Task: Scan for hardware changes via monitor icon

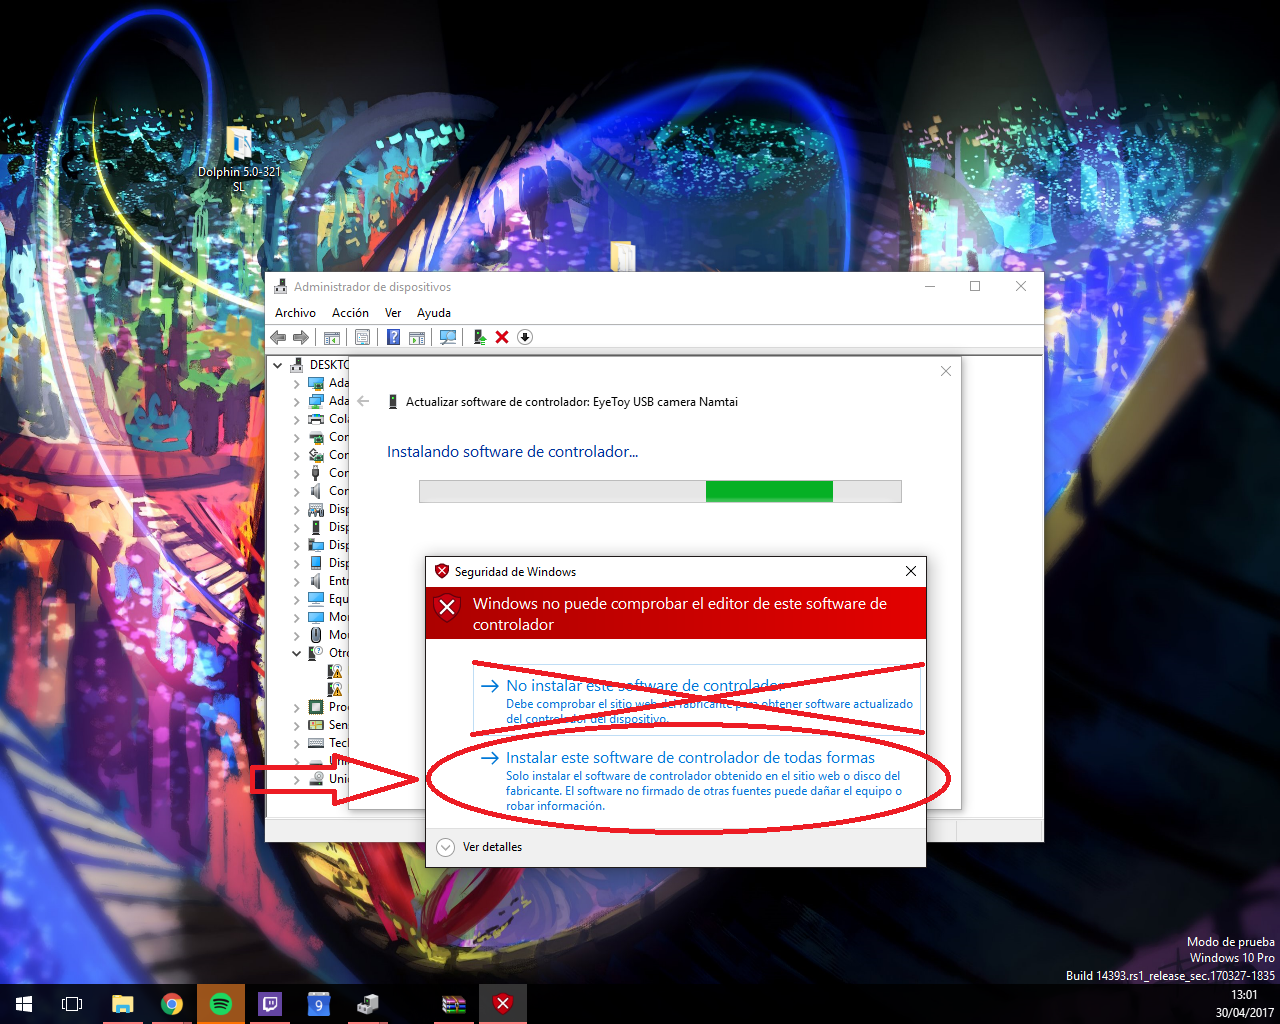Action: coord(448,337)
